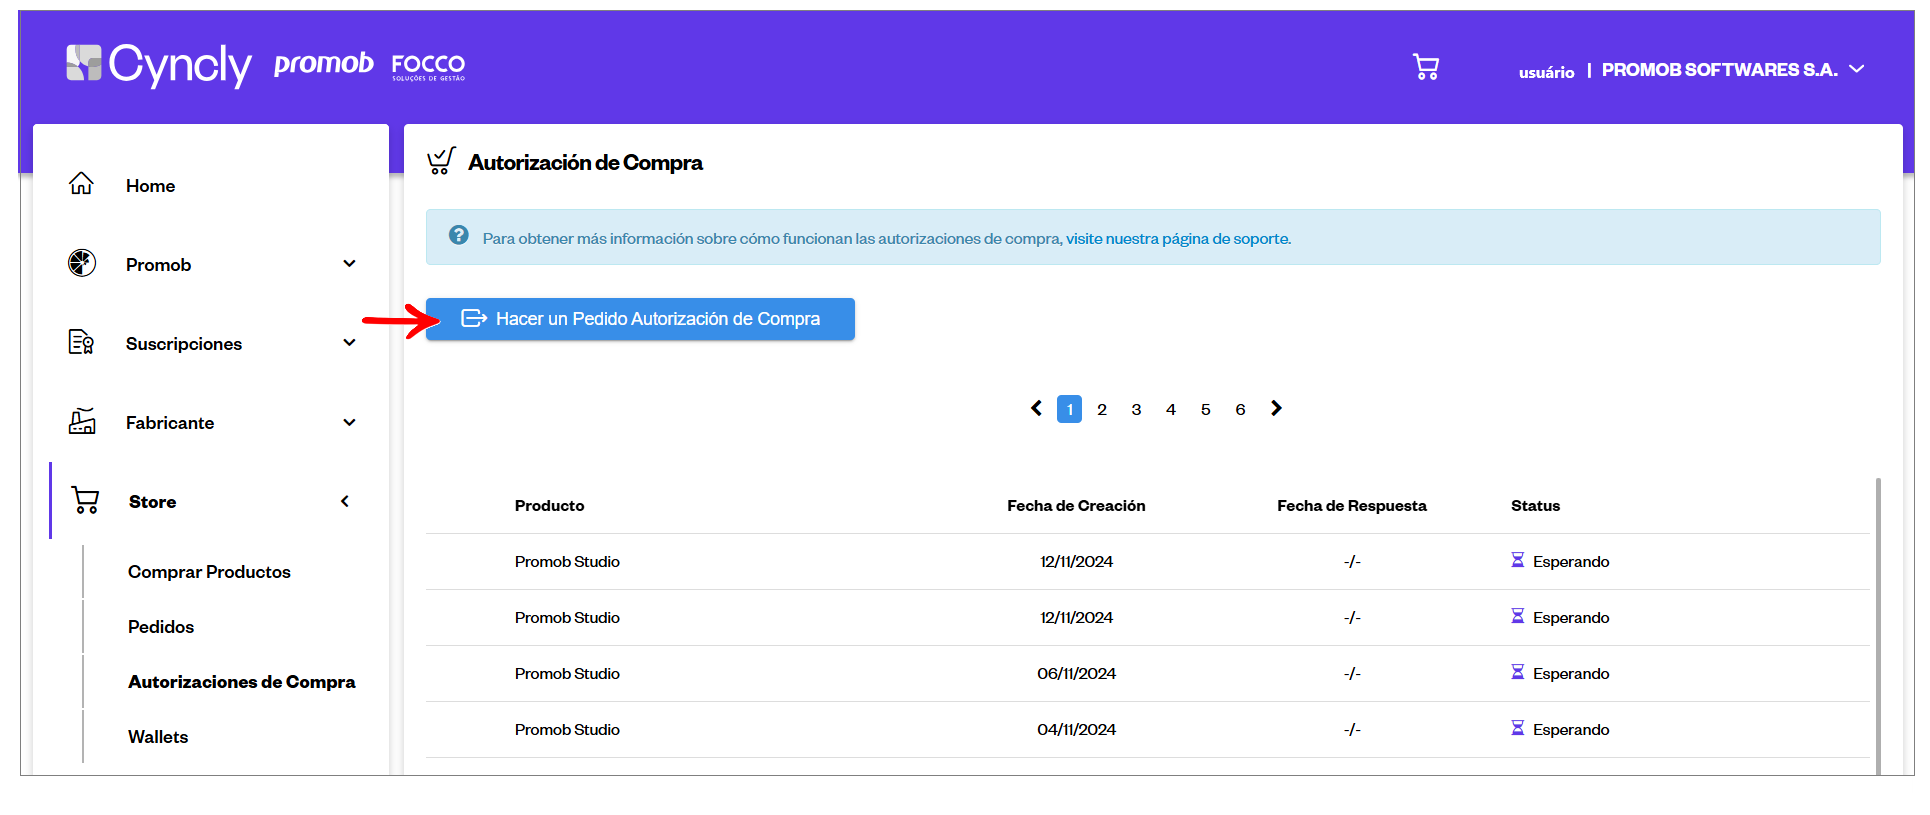Click the Focco logo in header
Image resolution: width=1930 pixels, height=815 pixels.
click(x=428, y=67)
